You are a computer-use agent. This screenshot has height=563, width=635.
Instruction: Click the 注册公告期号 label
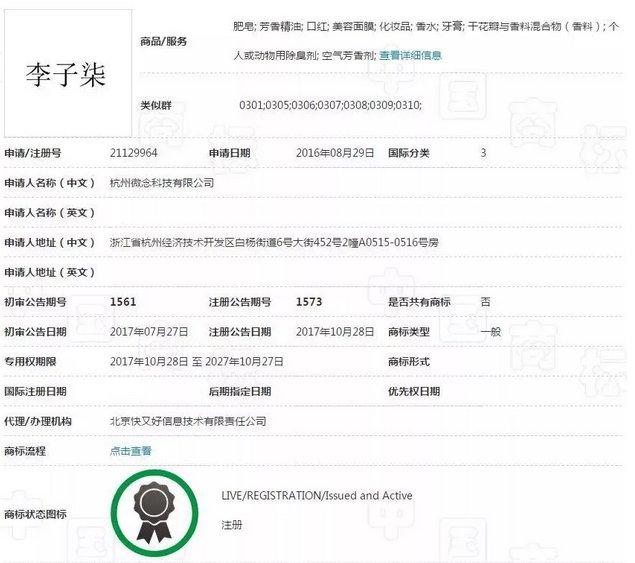click(240, 302)
